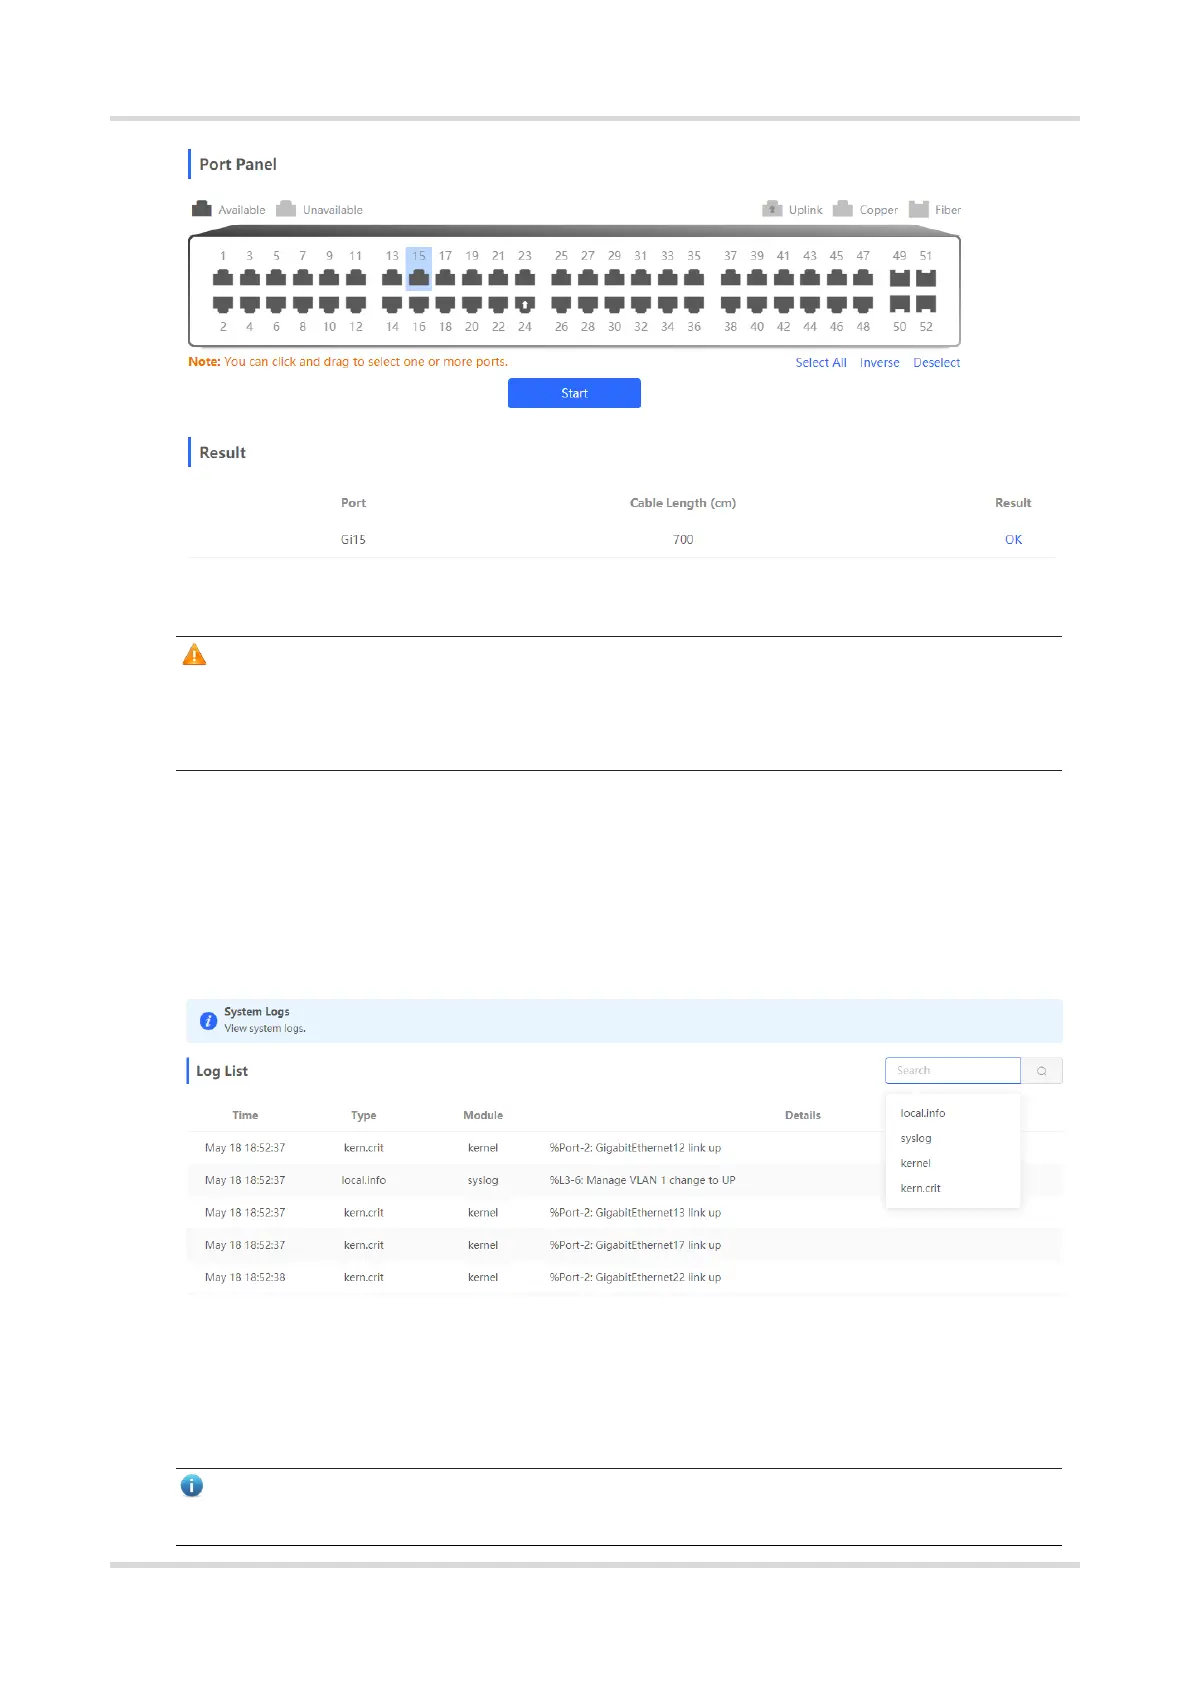Click the Time column header
The height and width of the screenshot is (1684, 1191).
pos(245,1115)
